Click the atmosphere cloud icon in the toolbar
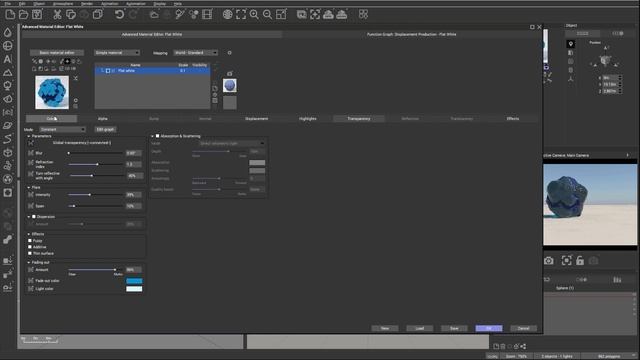Viewport: 640px width, 360px height. (x=154, y=15)
